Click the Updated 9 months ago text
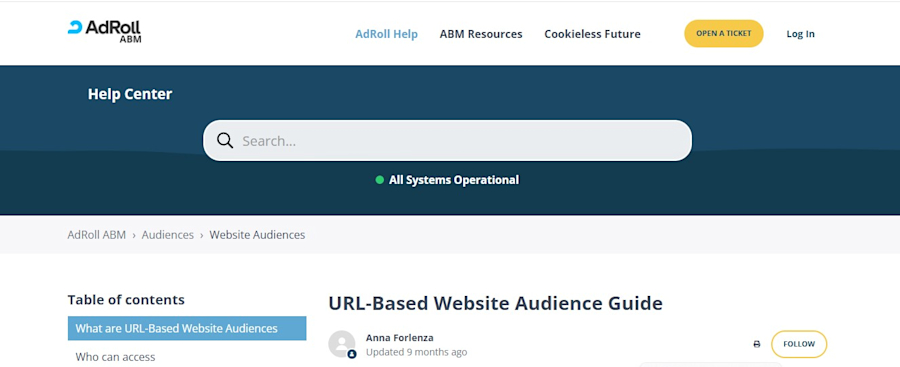 coord(416,351)
